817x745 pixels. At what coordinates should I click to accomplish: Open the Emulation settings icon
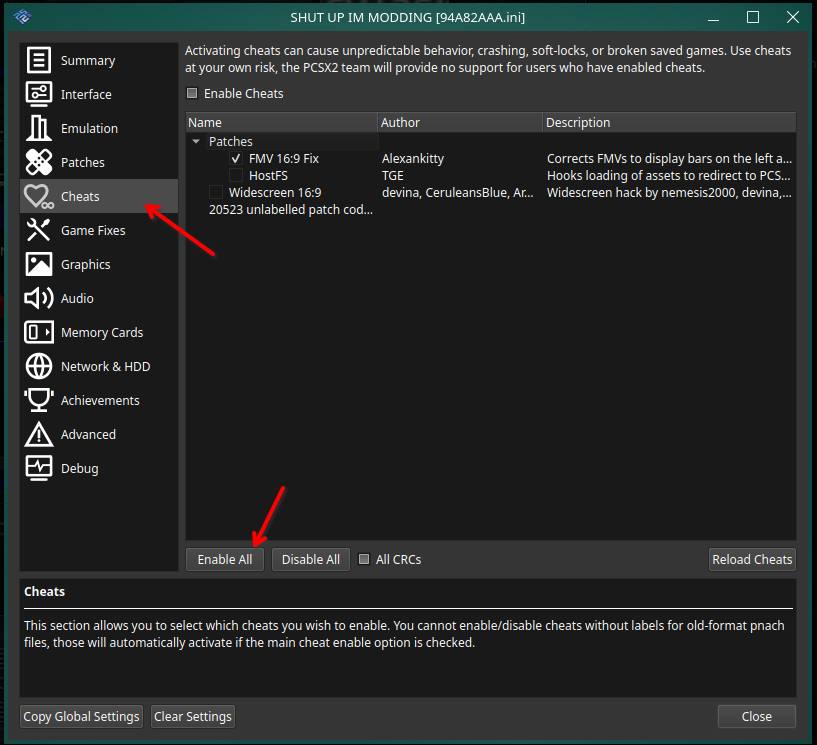[39, 128]
